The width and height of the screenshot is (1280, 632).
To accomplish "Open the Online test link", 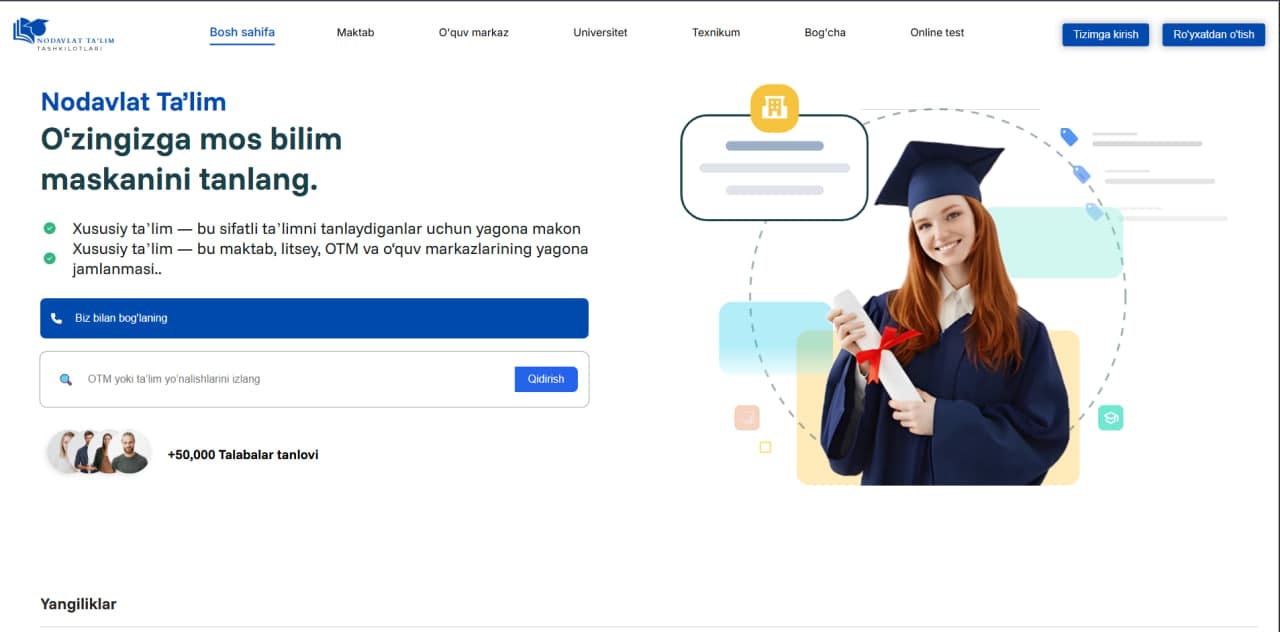I will [x=937, y=33].
